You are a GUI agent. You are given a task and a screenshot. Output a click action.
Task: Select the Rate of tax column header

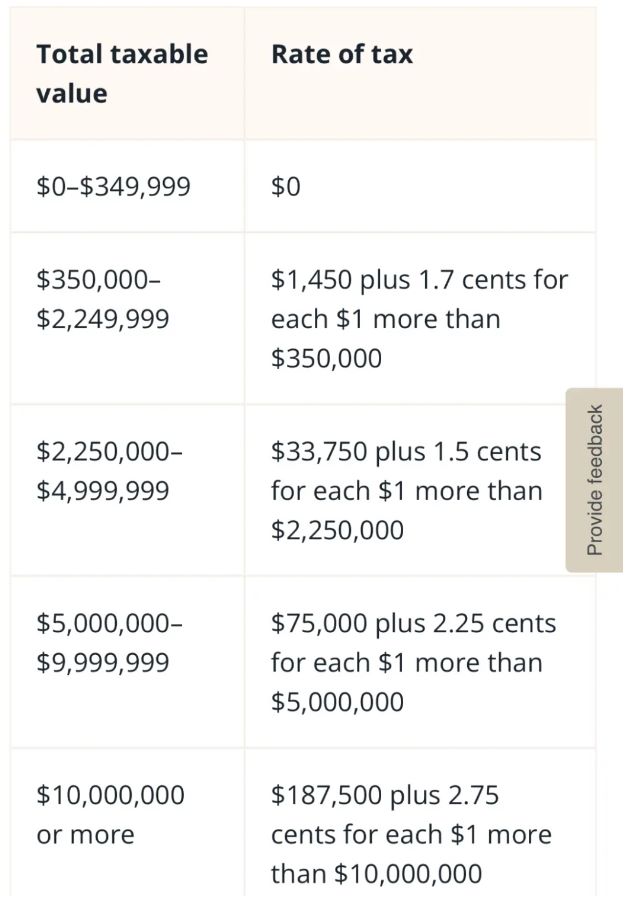tap(420, 74)
